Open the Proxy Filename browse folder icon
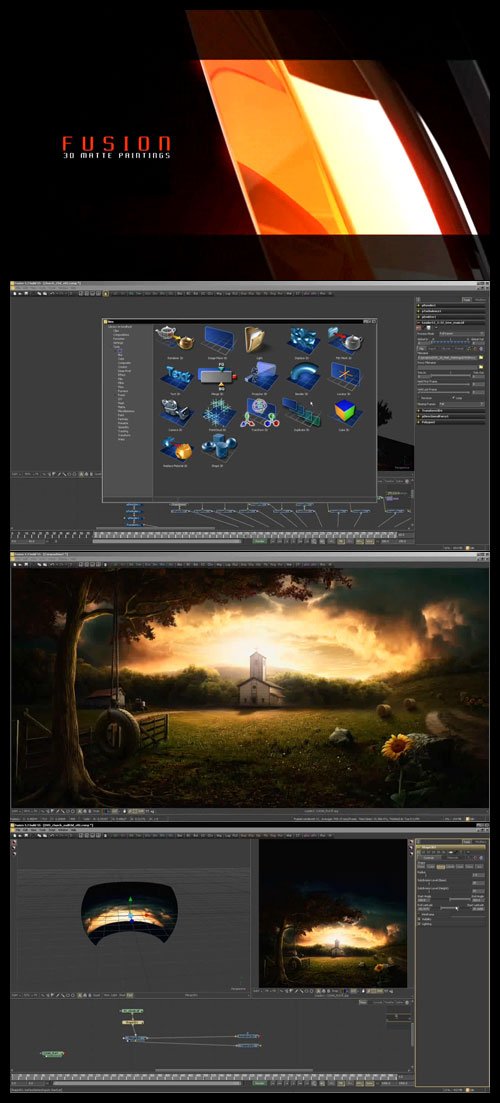The width and height of the screenshot is (500, 1103). click(481, 366)
